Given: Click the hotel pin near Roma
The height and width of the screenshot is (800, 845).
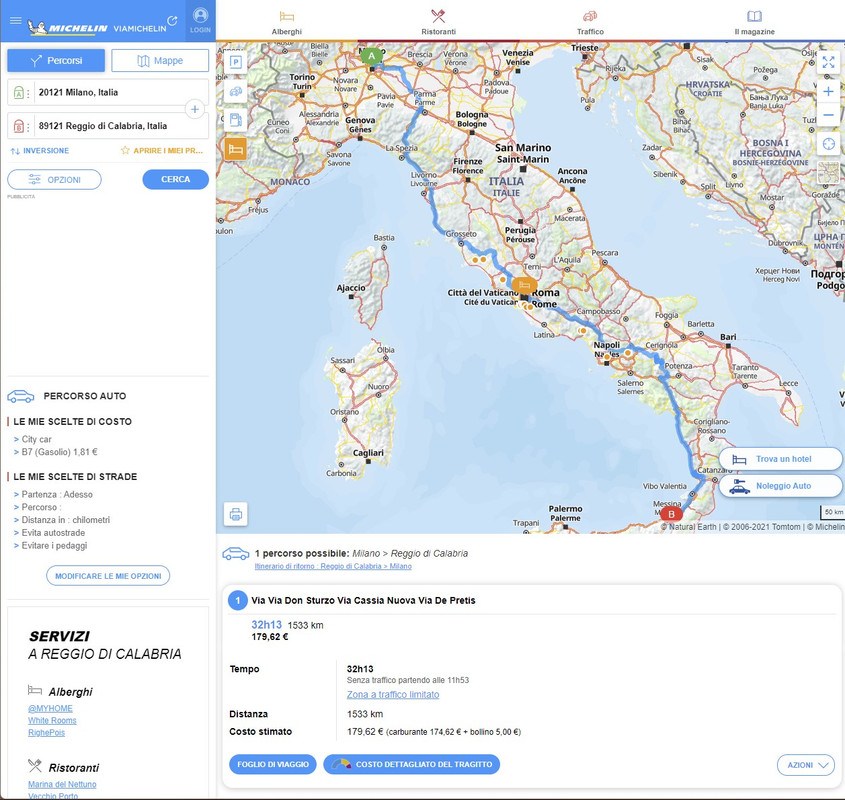Looking at the screenshot, I should tap(524, 285).
